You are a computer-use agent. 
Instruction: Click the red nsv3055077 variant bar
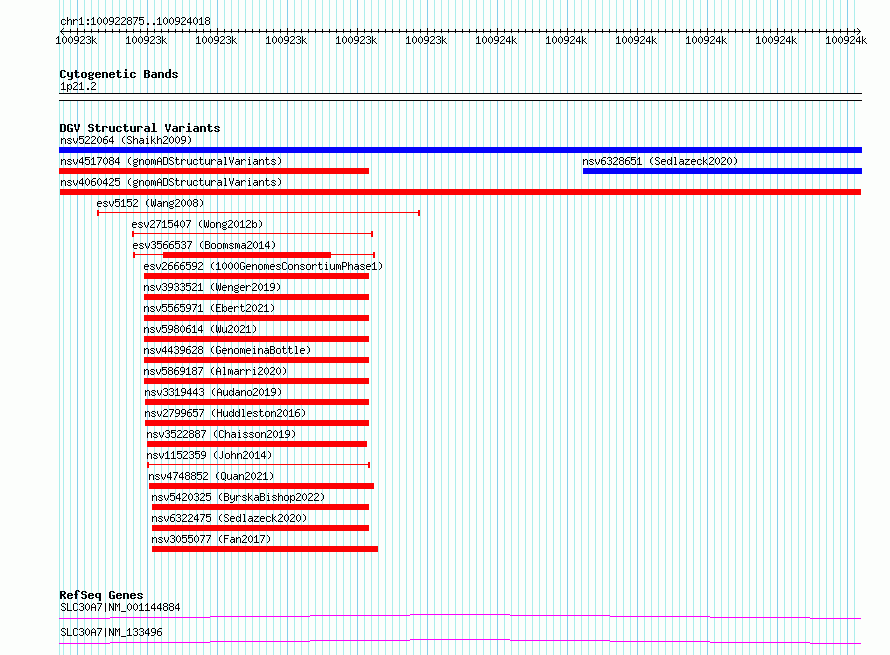point(265,549)
